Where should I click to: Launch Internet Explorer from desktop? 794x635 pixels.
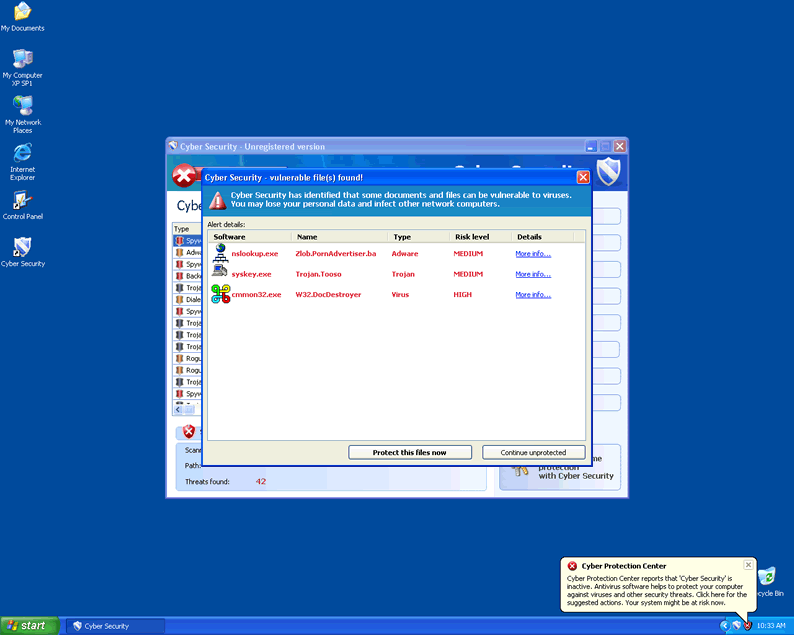(x=22, y=153)
